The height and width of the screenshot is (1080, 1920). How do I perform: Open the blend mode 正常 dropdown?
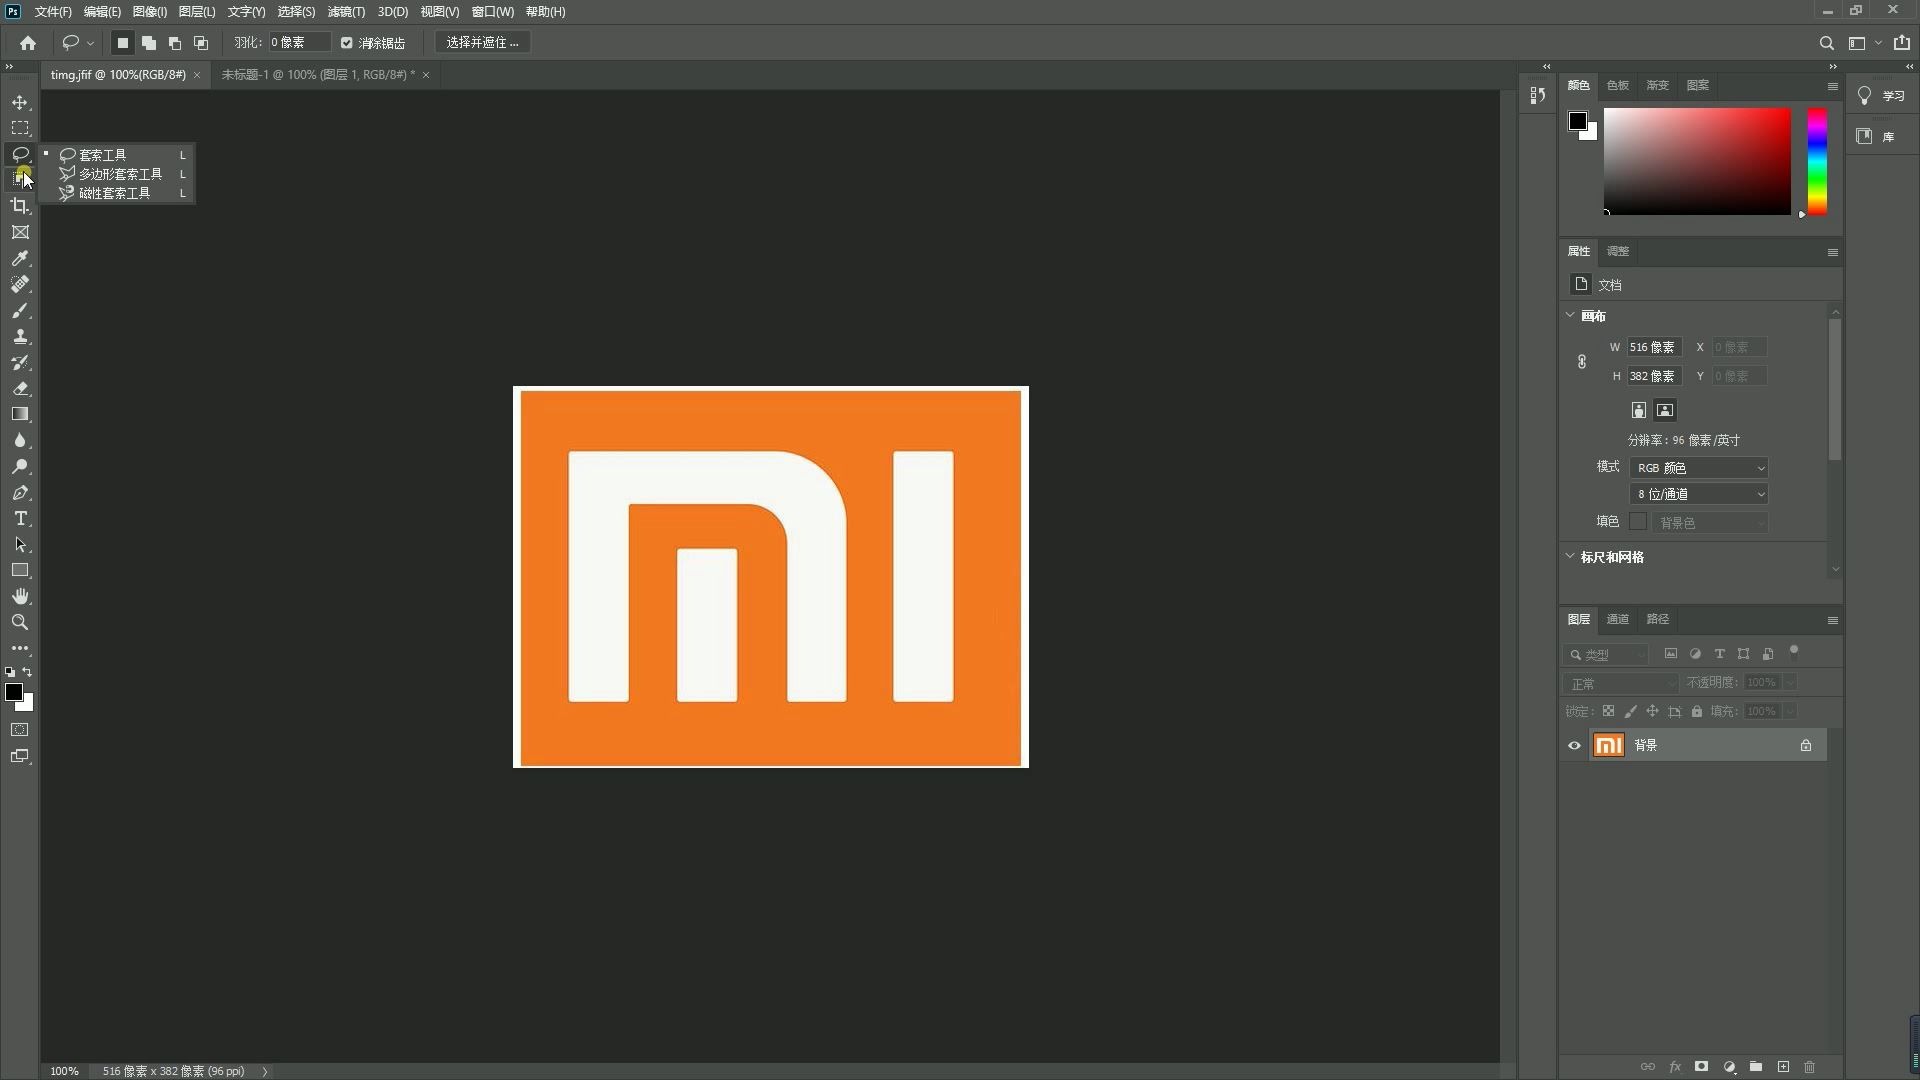pyautogui.click(x=1621, y=683)
